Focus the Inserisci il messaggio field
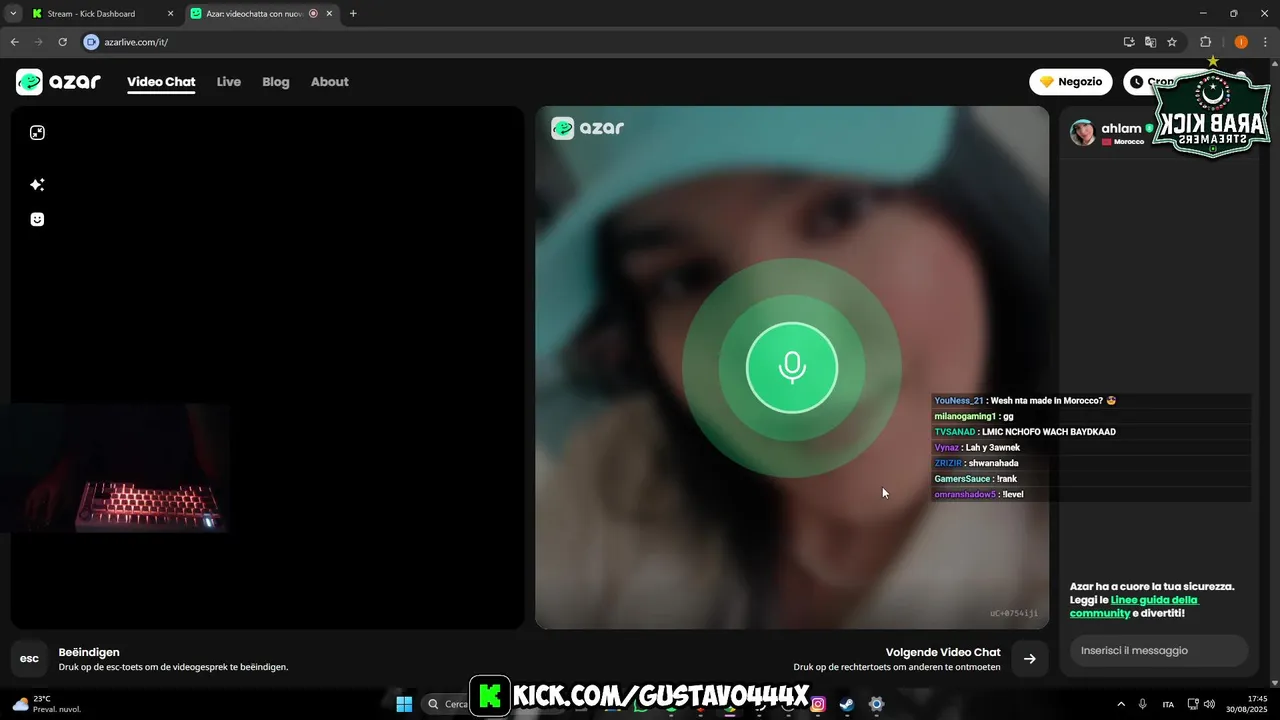 coord(1159,650)
